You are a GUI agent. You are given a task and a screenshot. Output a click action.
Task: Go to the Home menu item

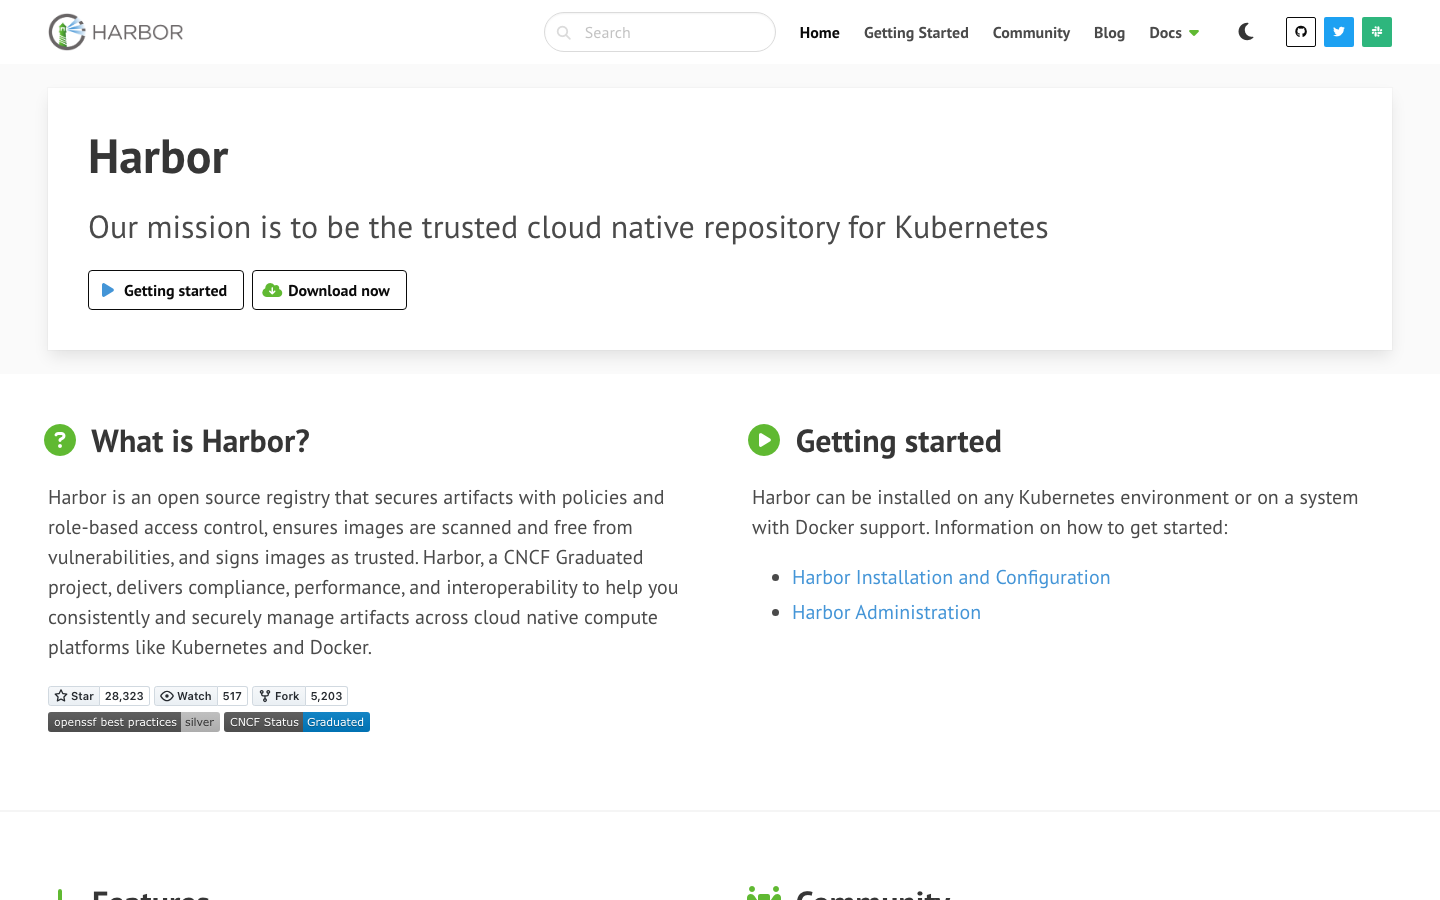(x=819, y=33)
